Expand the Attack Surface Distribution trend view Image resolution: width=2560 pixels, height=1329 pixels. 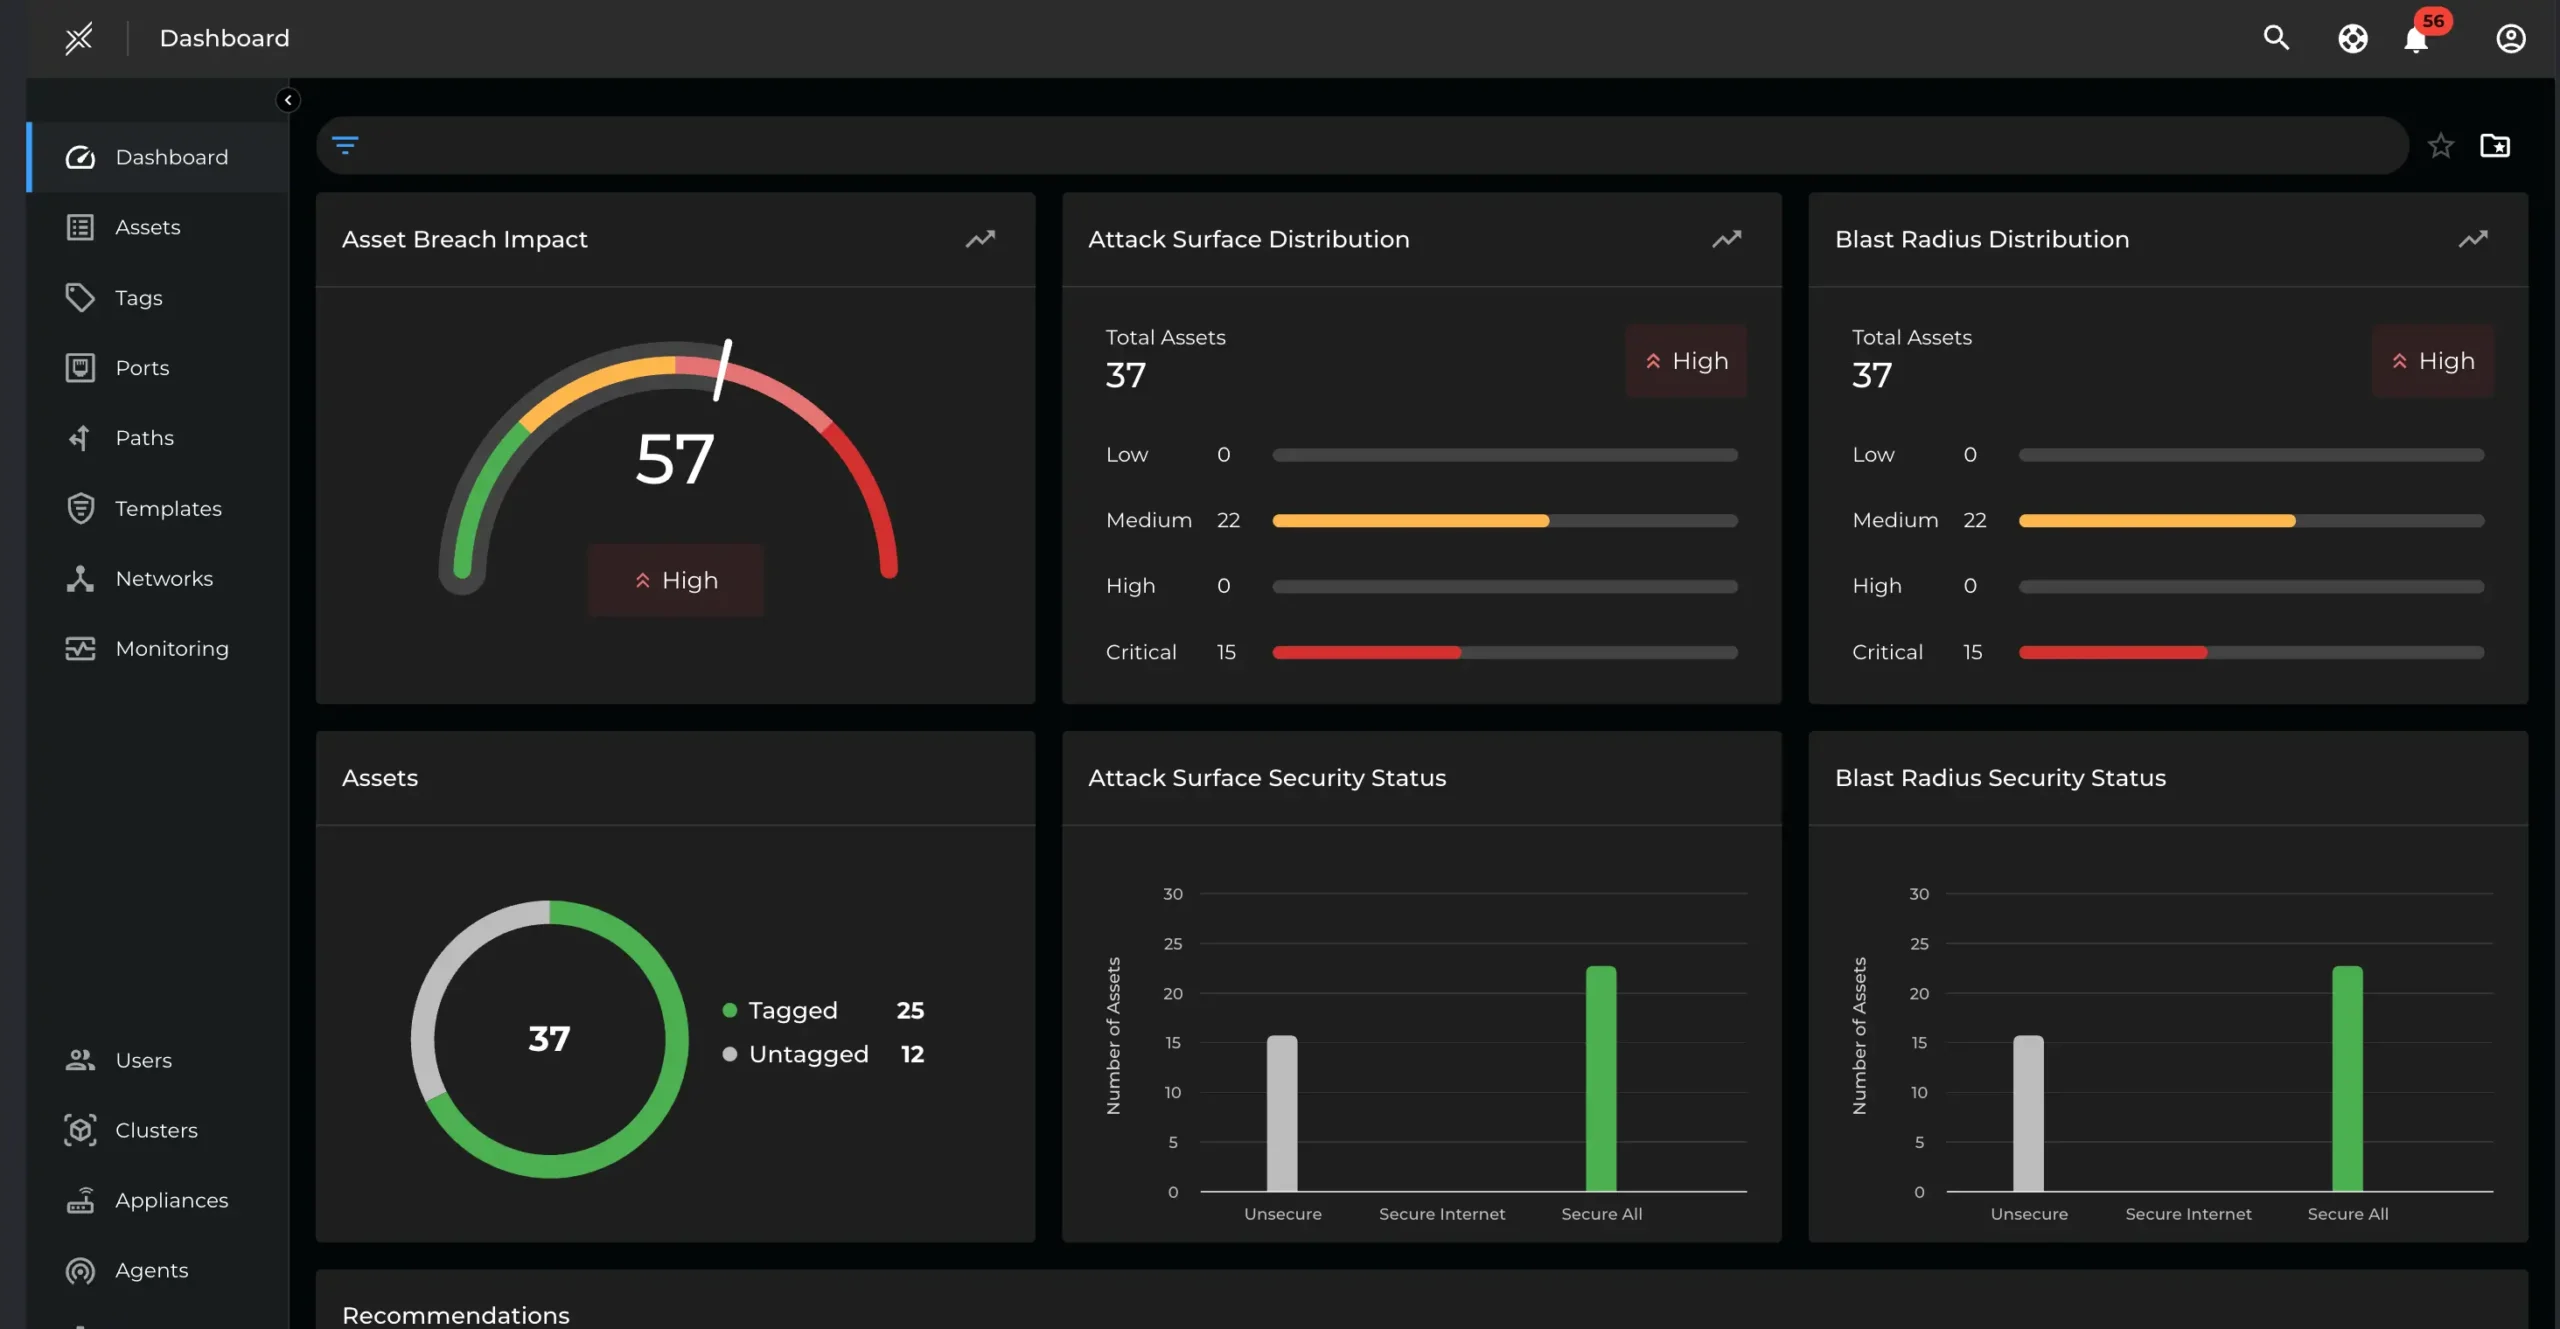click(x=1727, y=239)
